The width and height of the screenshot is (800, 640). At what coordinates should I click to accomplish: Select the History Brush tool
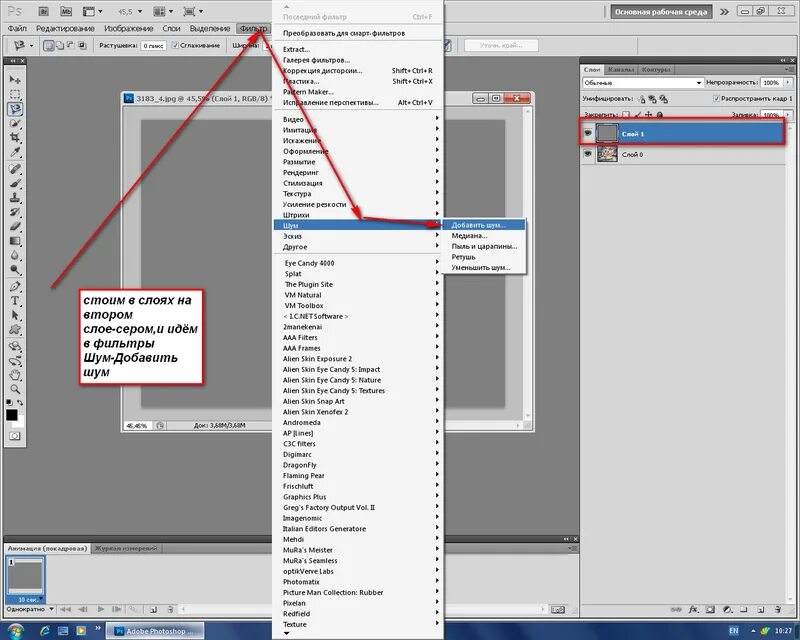[15, 212]
